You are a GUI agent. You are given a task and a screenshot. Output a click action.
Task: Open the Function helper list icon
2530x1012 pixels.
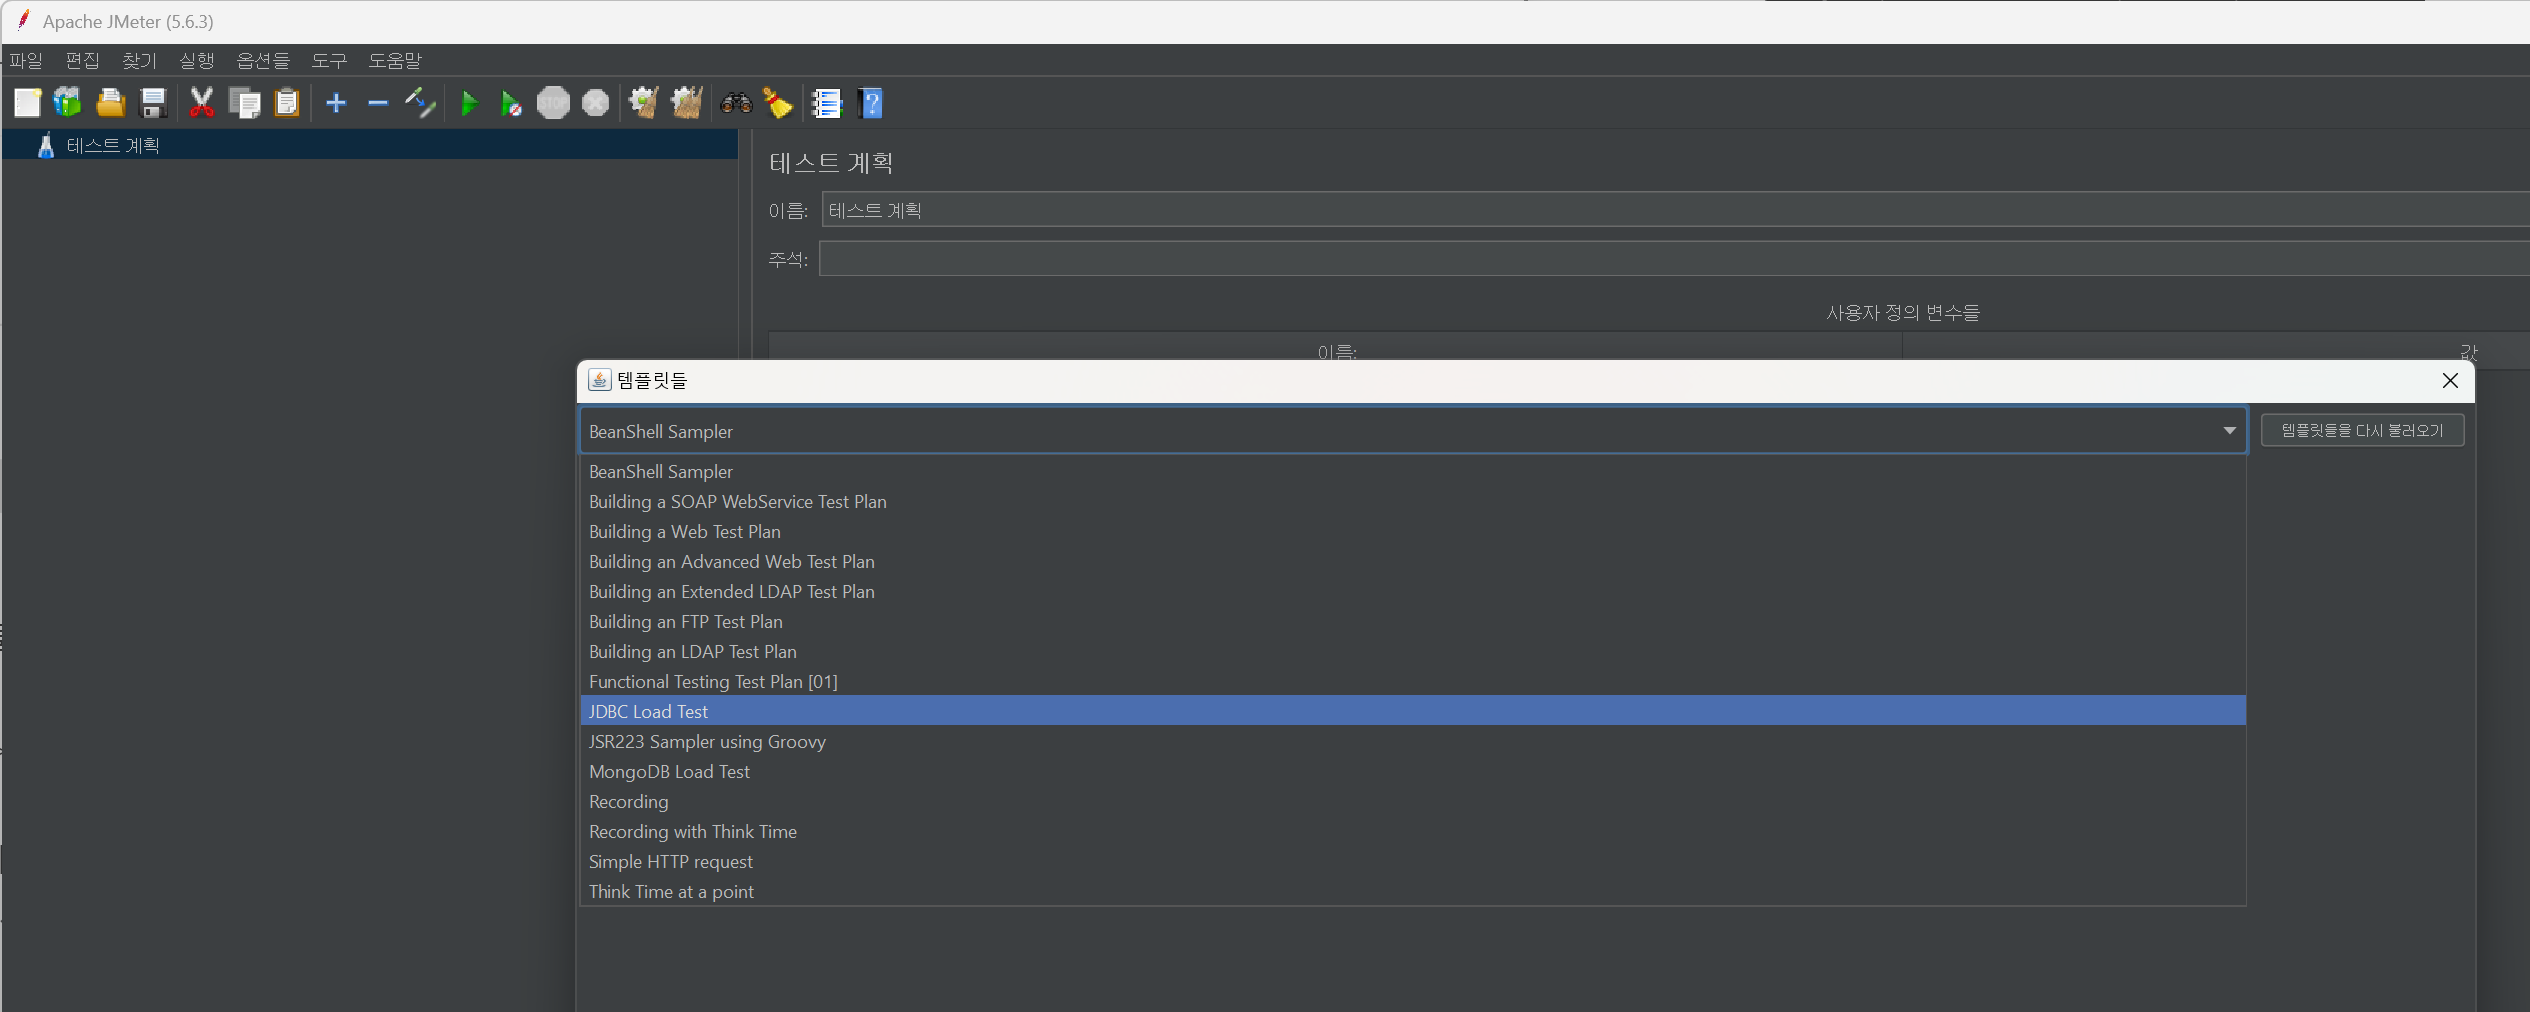point(827,103)
